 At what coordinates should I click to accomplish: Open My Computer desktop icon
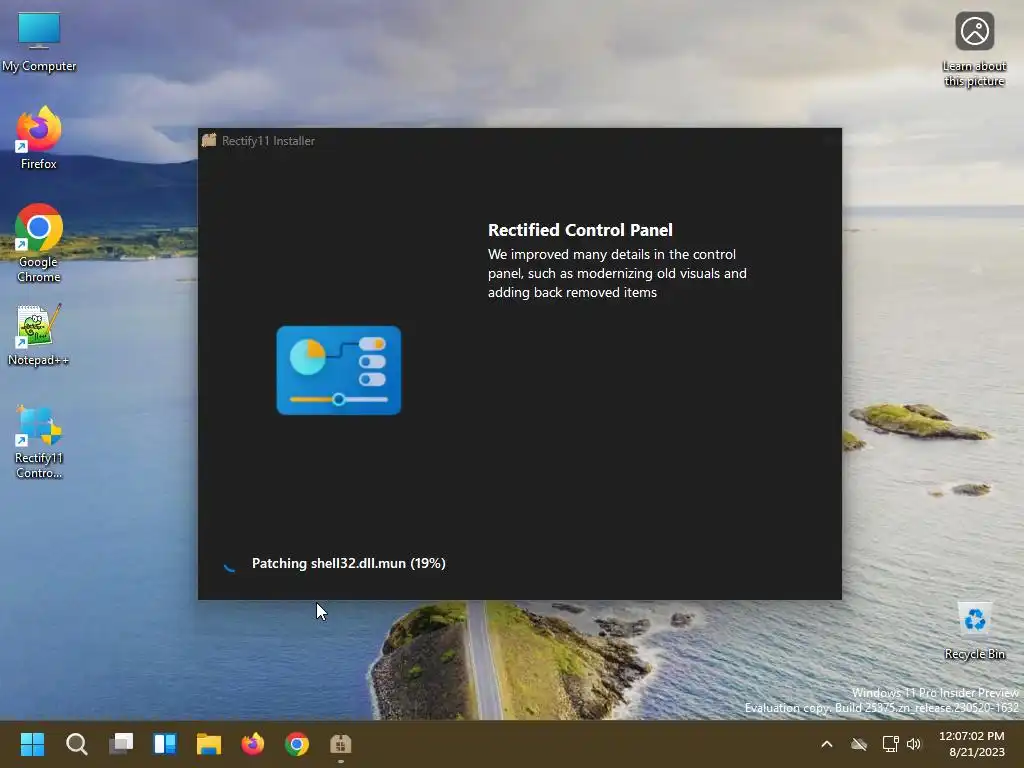[x=39, y=40]
